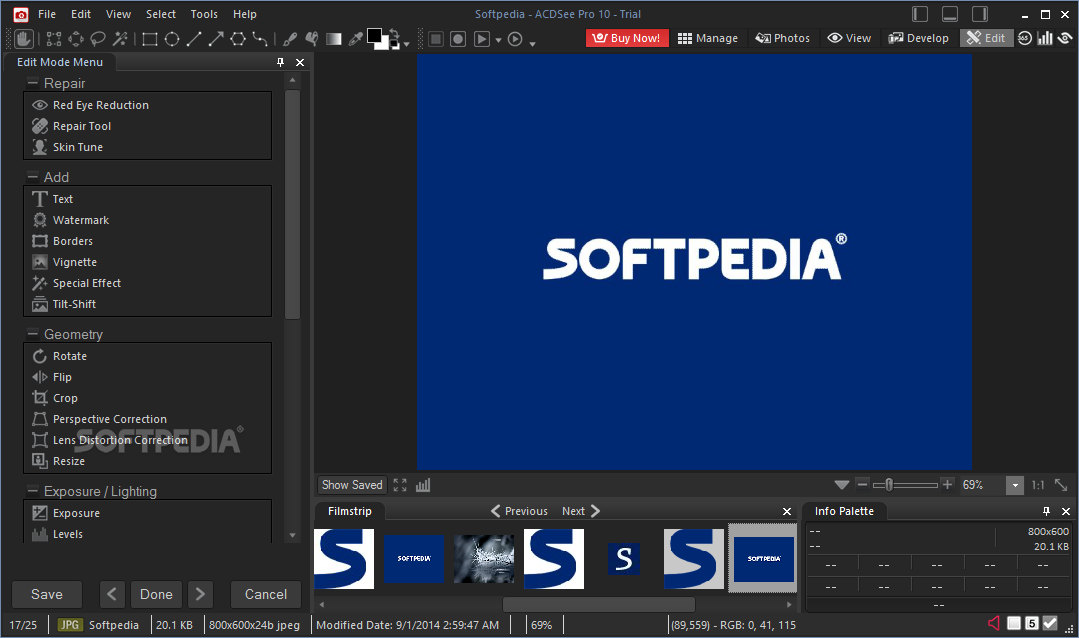1079x638 pixels.
Task: Collapse the Geometry group
Action: point(32,334)
